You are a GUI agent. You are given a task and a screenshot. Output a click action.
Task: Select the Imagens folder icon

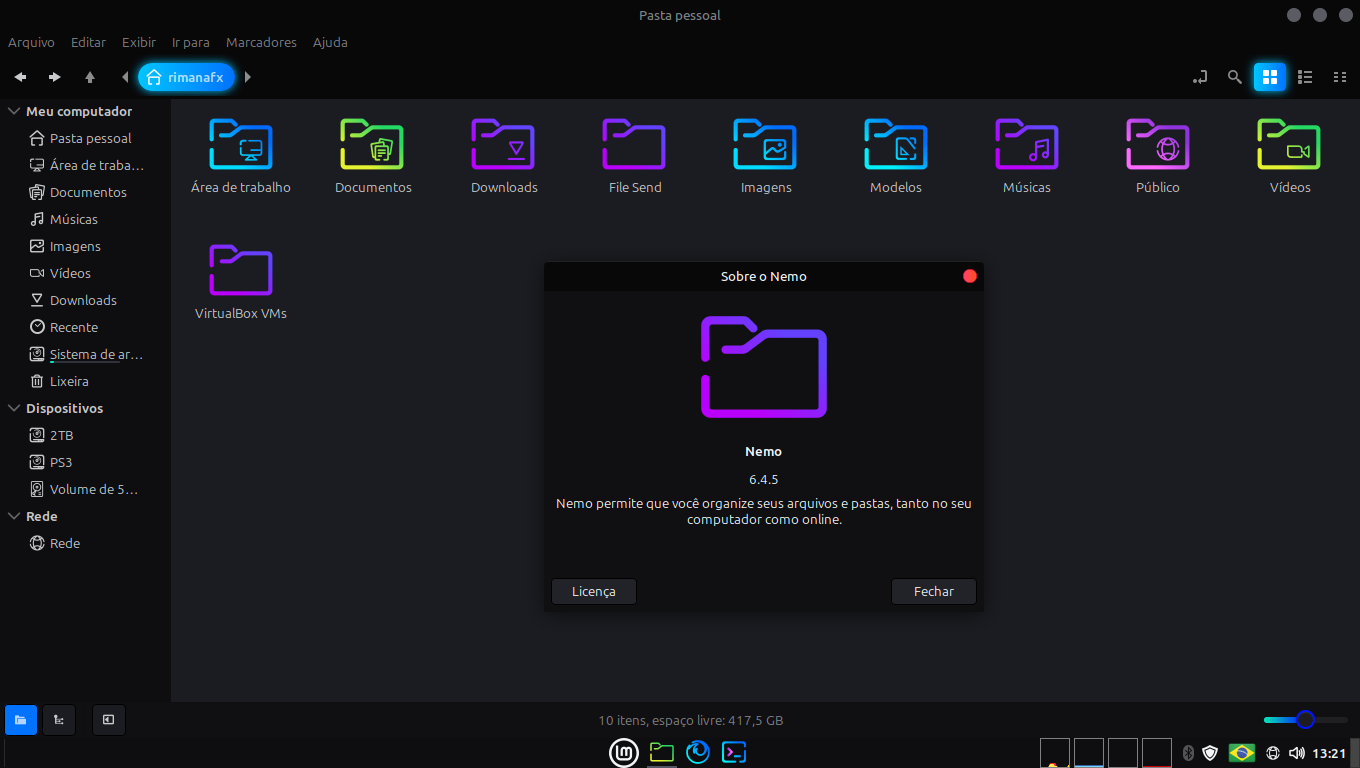[x=765, y=145]
